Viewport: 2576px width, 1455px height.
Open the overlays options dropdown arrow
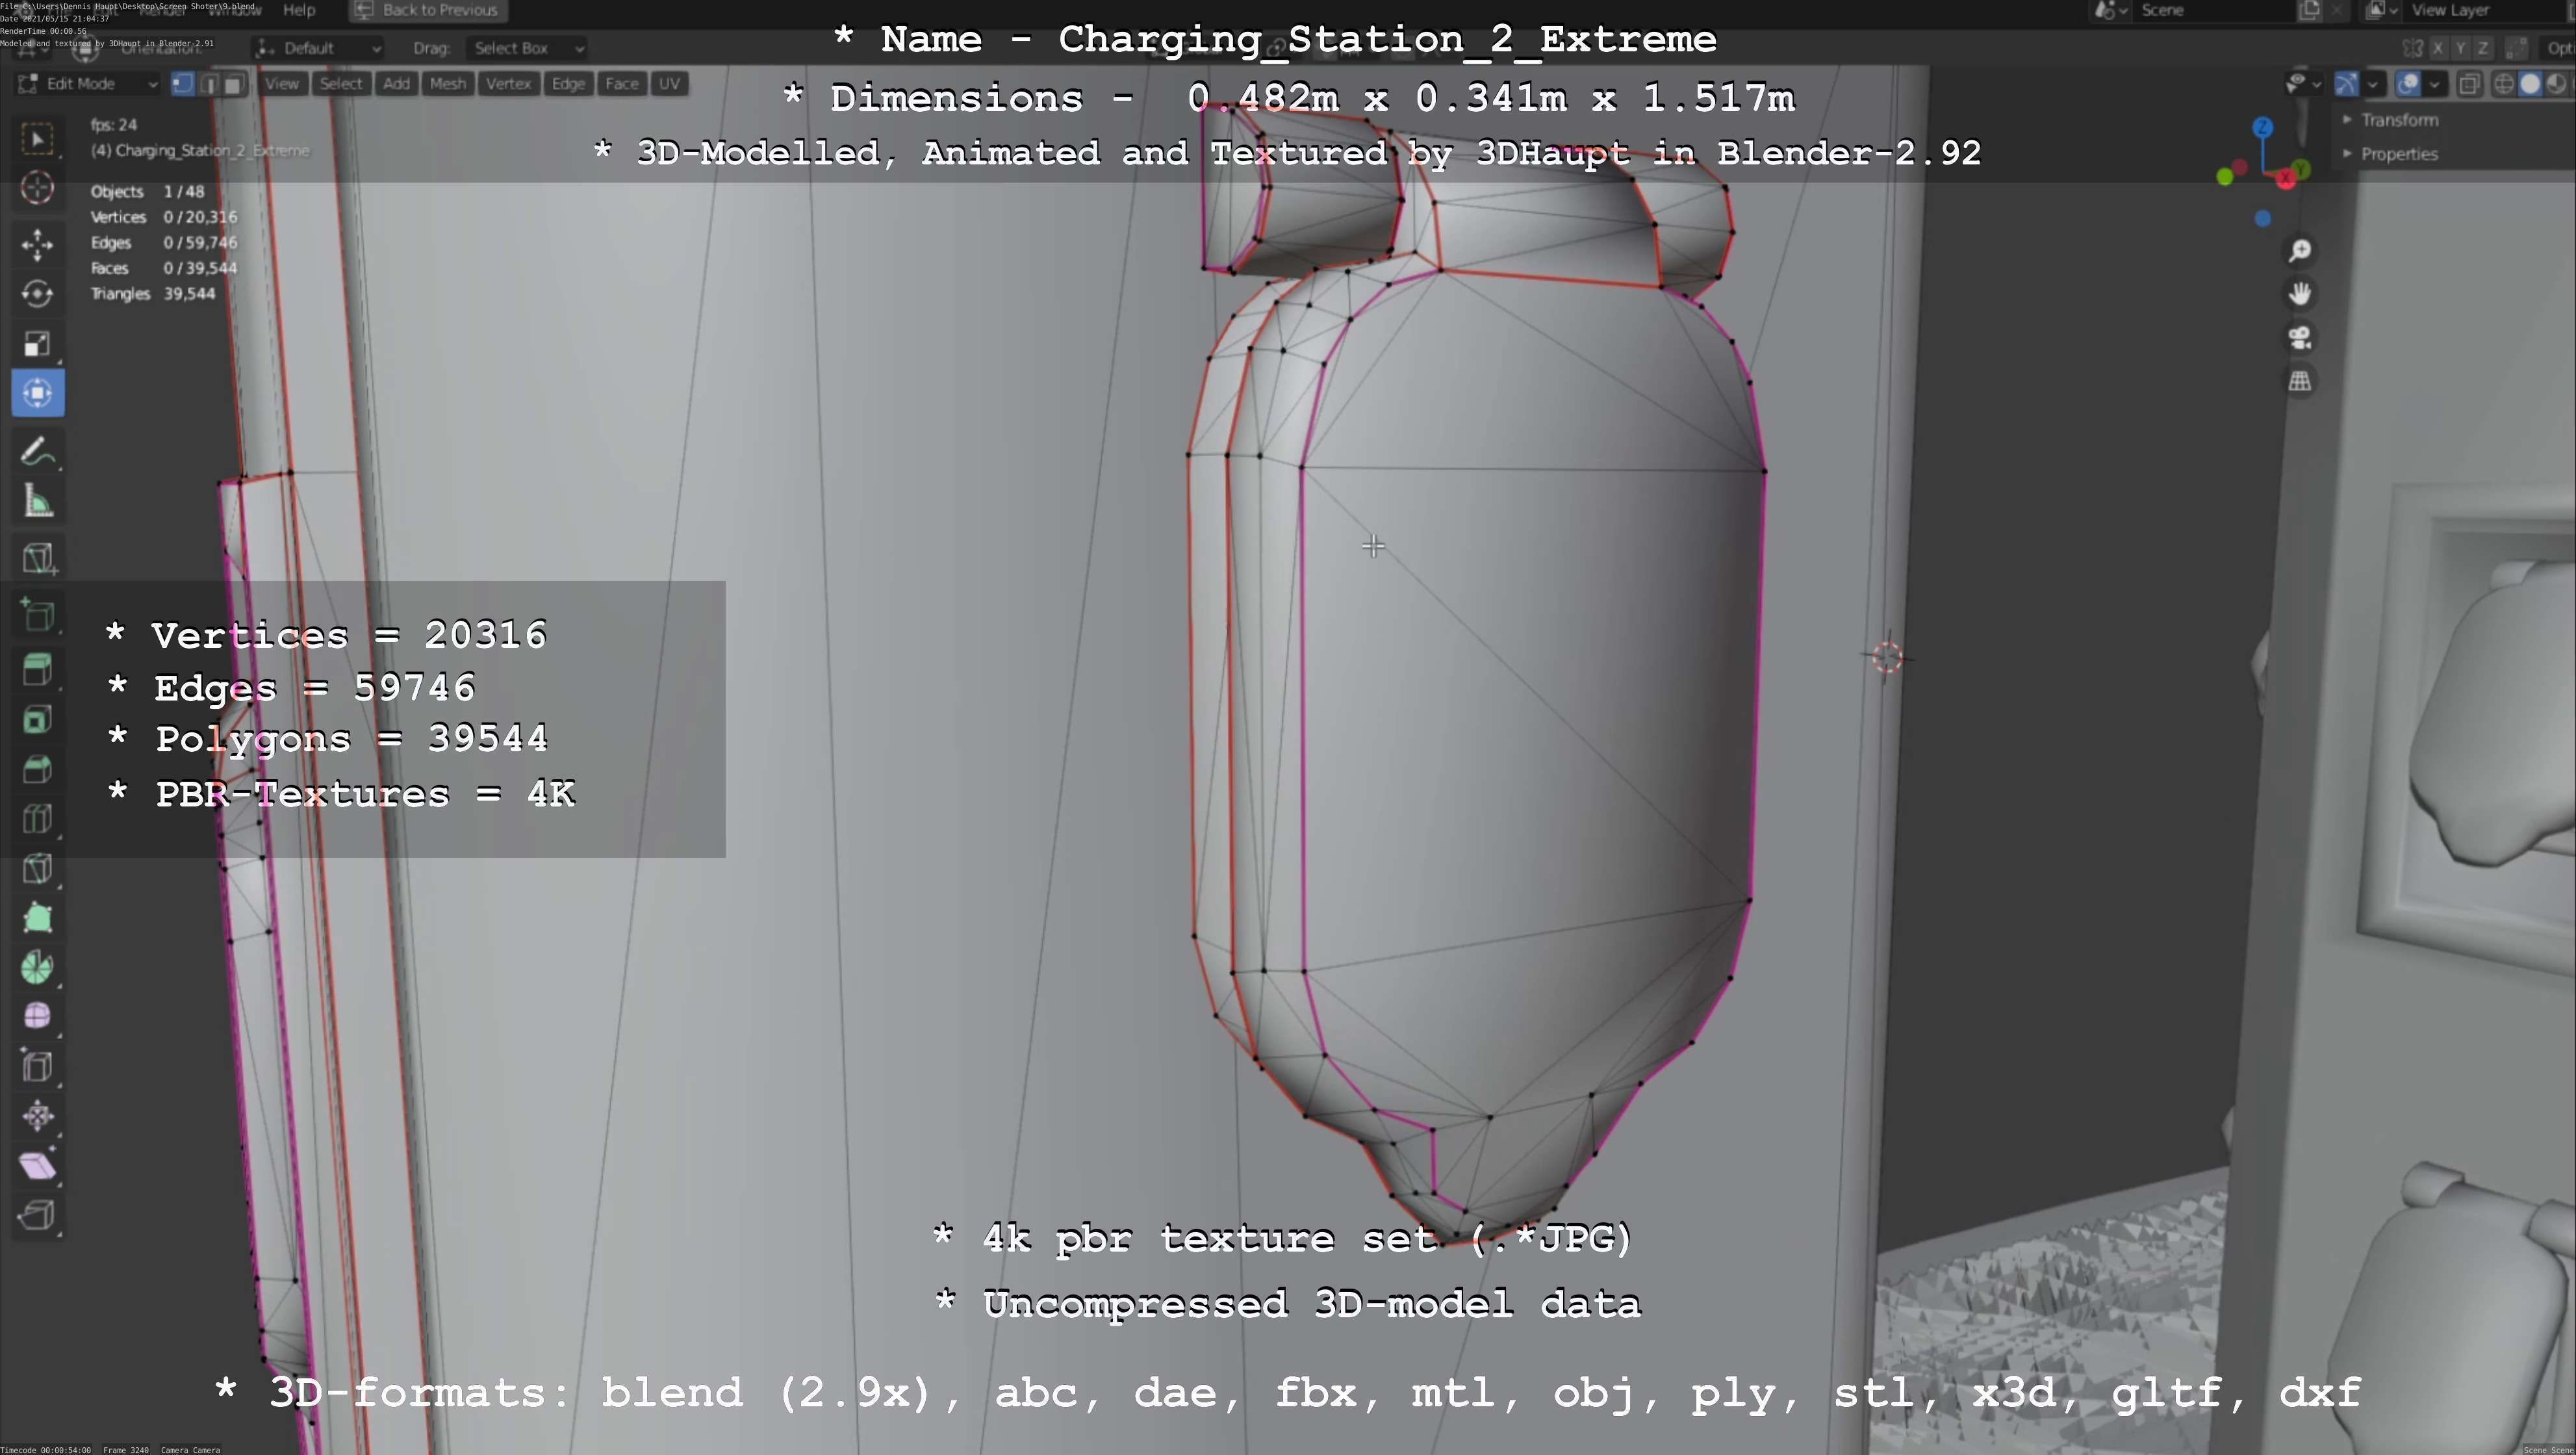2435,84
